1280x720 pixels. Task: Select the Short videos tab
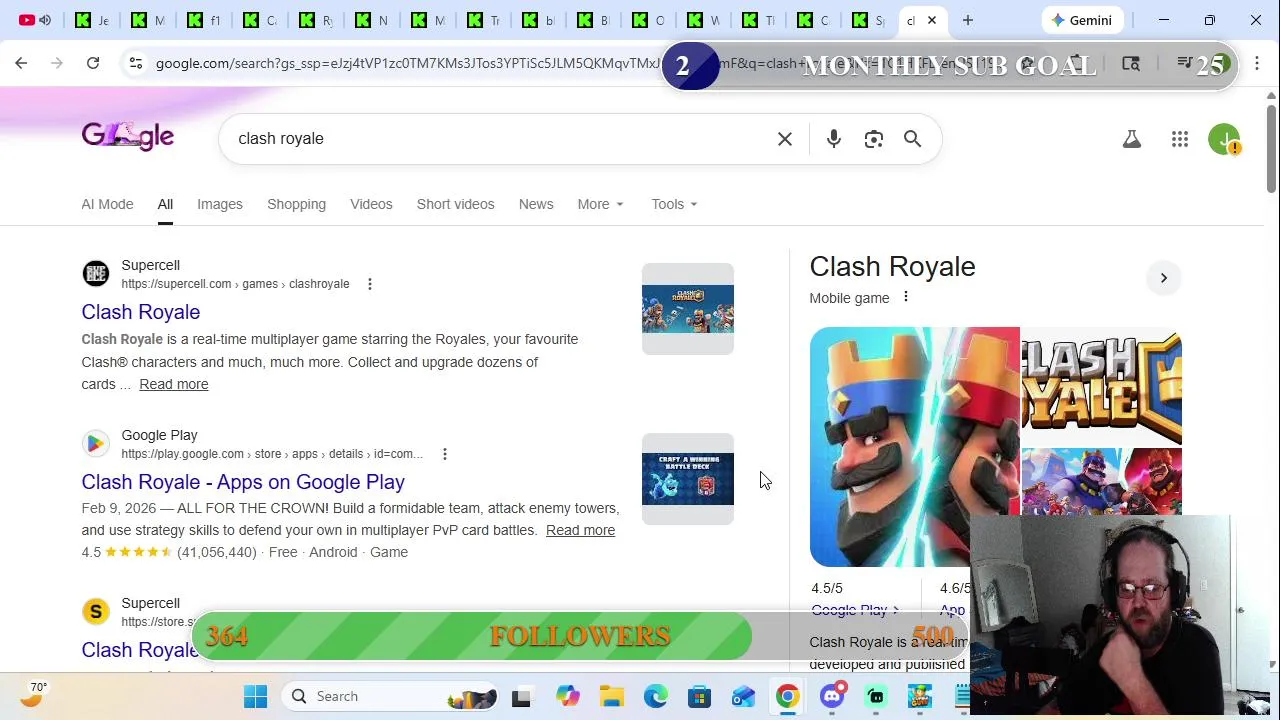455,204
